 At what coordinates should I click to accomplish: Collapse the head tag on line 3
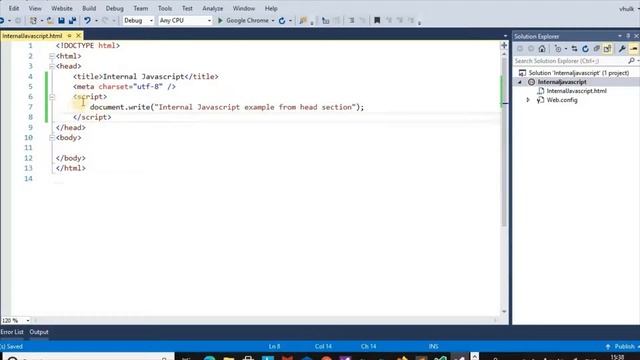point(52,66)
